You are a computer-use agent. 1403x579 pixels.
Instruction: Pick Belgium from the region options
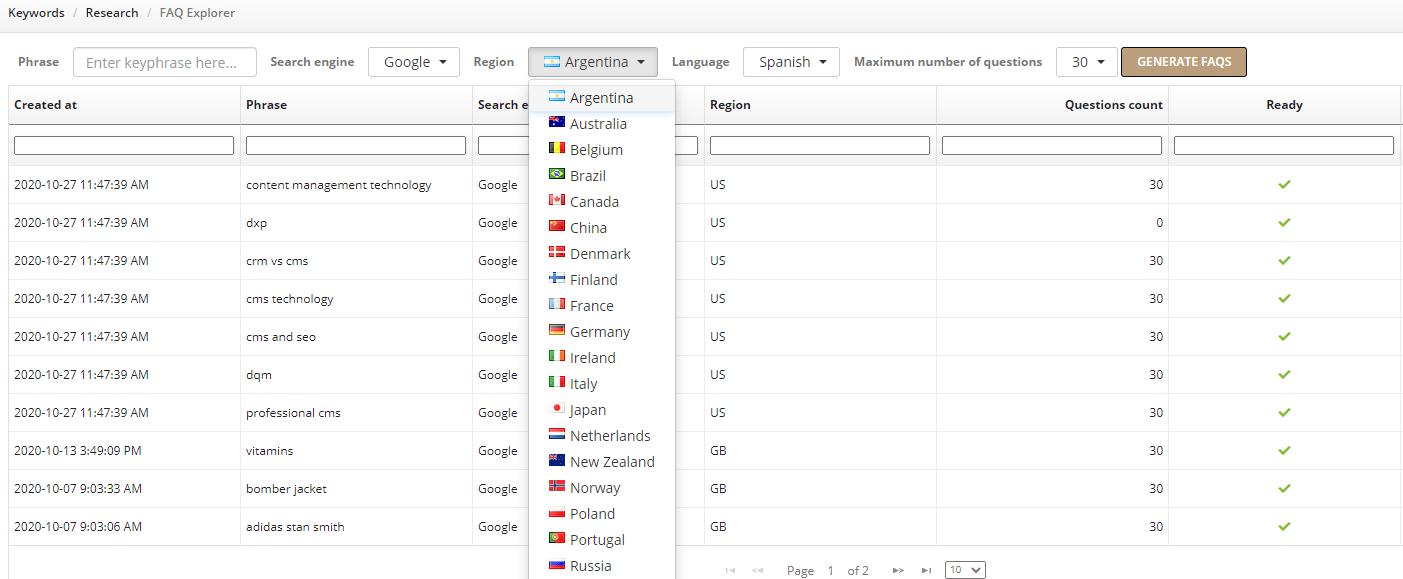click(x=602, y=150)
